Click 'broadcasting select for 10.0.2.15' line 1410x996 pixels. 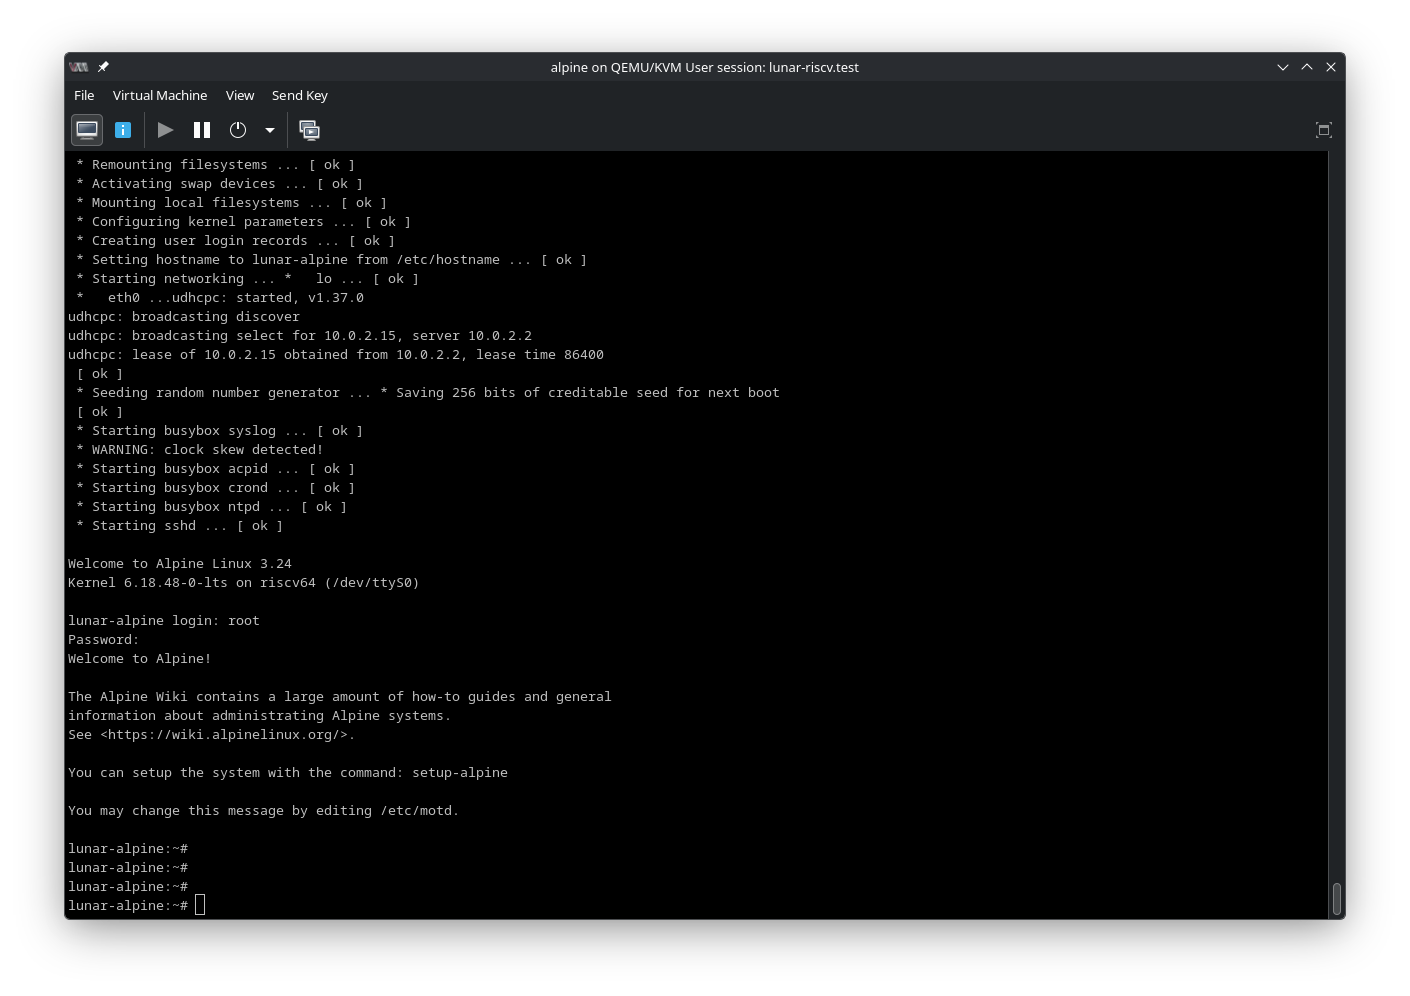point(300,336)
